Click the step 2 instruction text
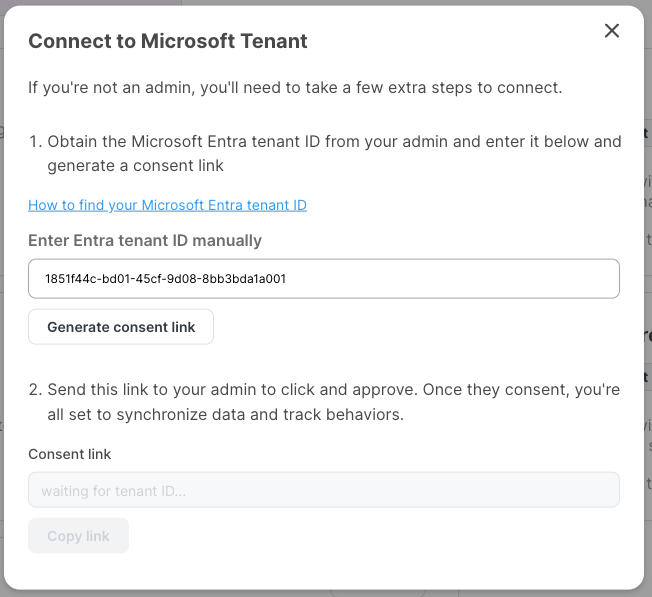The image size is (652, 597). 334,388
